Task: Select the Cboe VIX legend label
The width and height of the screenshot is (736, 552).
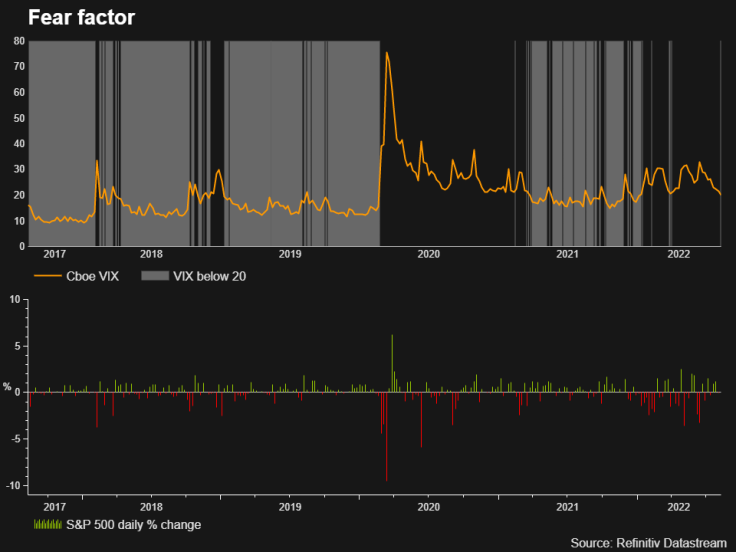Action: [x=92, y=276]
